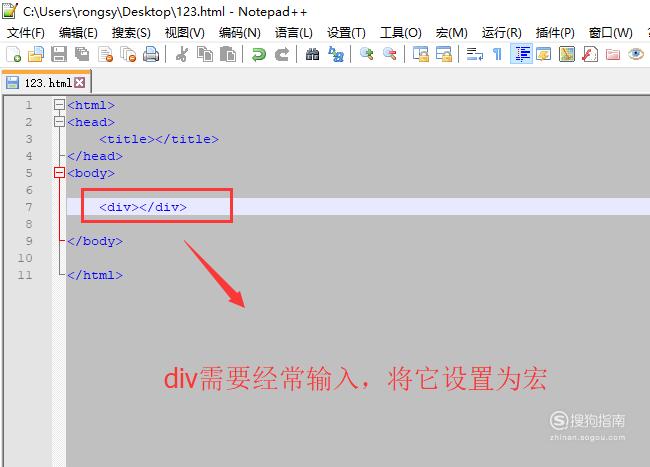Click the </head> closing tag
The image size is (650, 467).
[95, 156]
